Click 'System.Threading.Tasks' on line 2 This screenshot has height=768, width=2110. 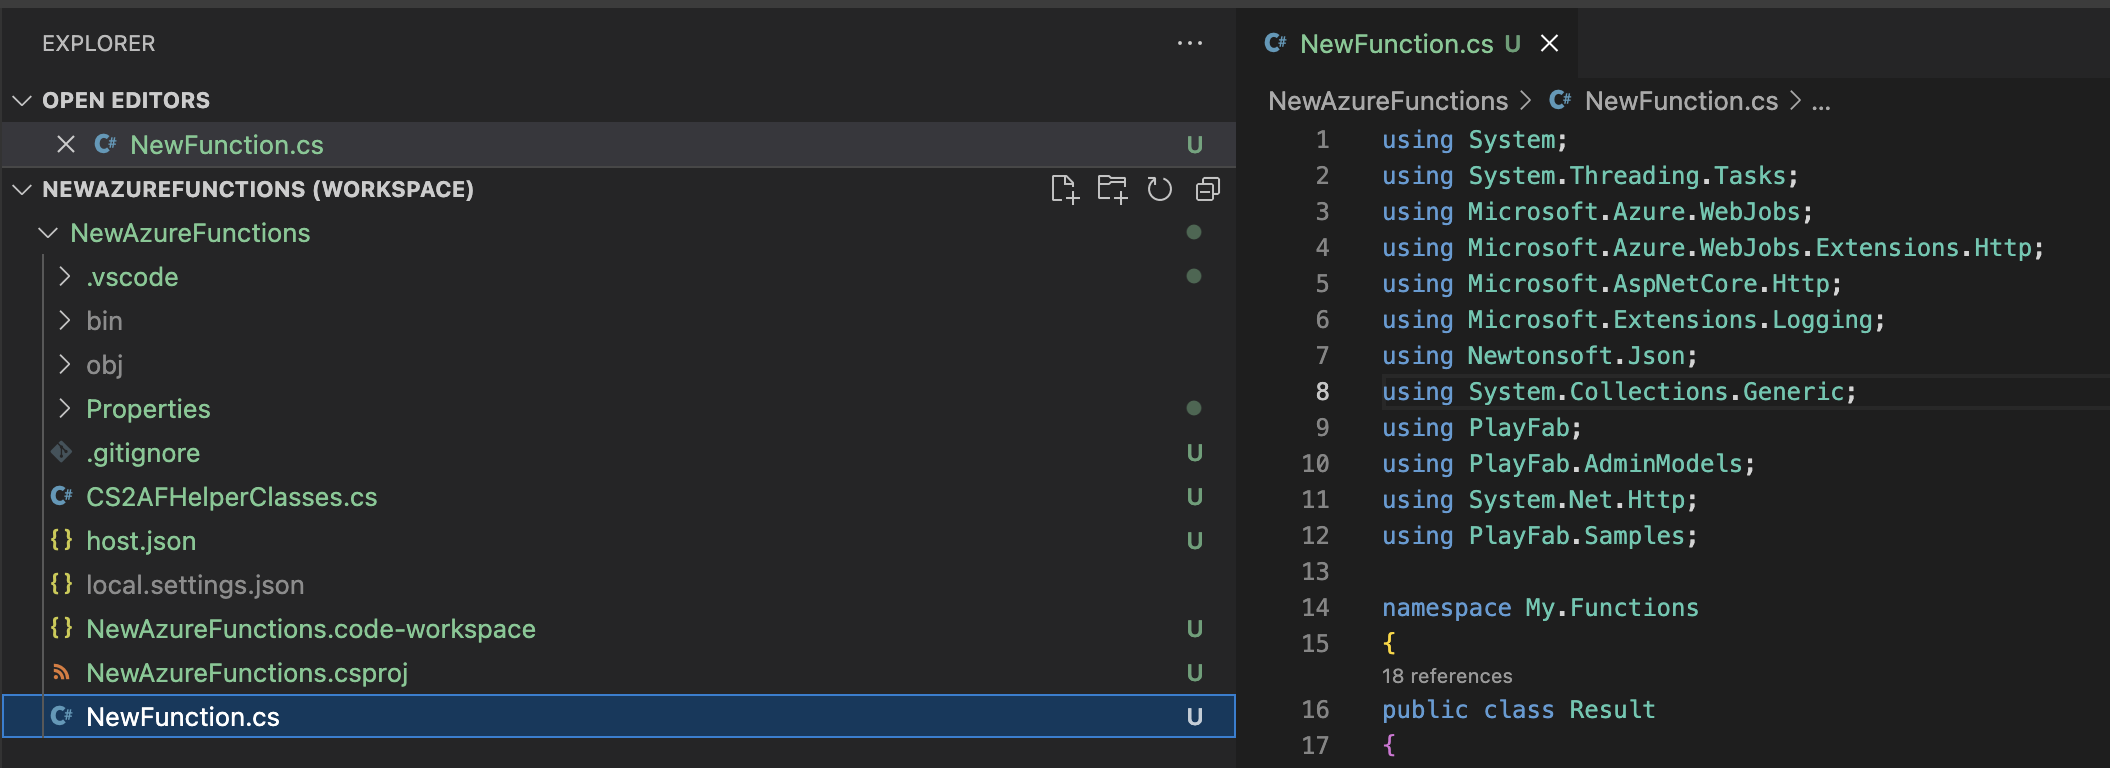(x=1626, y=176)
